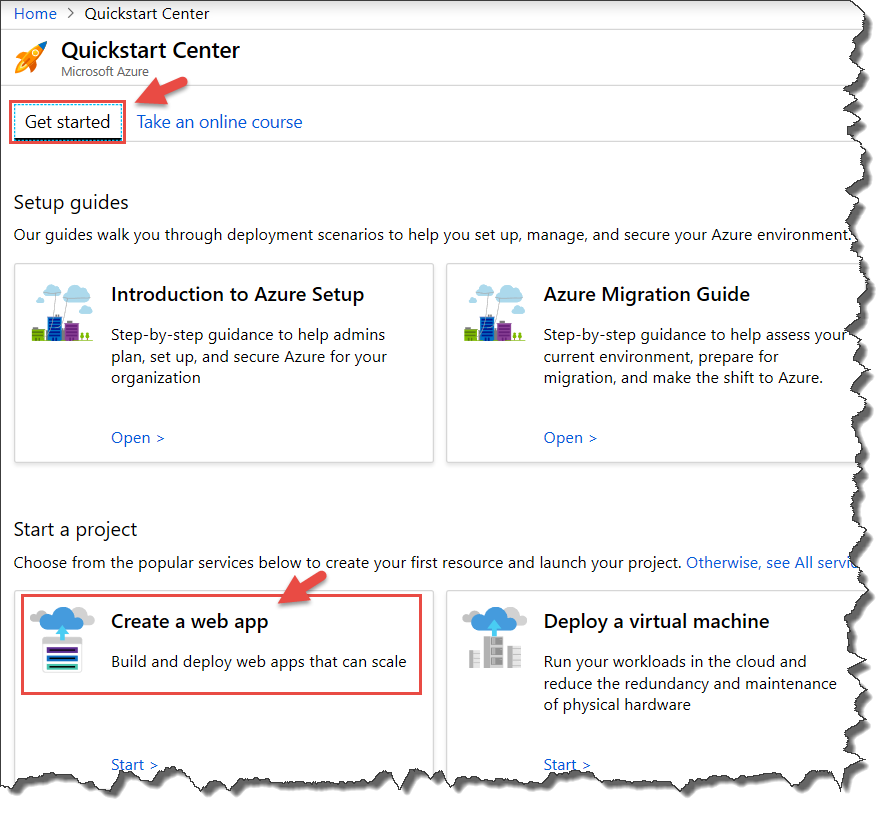Click Otherwise, see All services link

click(772, 563)
